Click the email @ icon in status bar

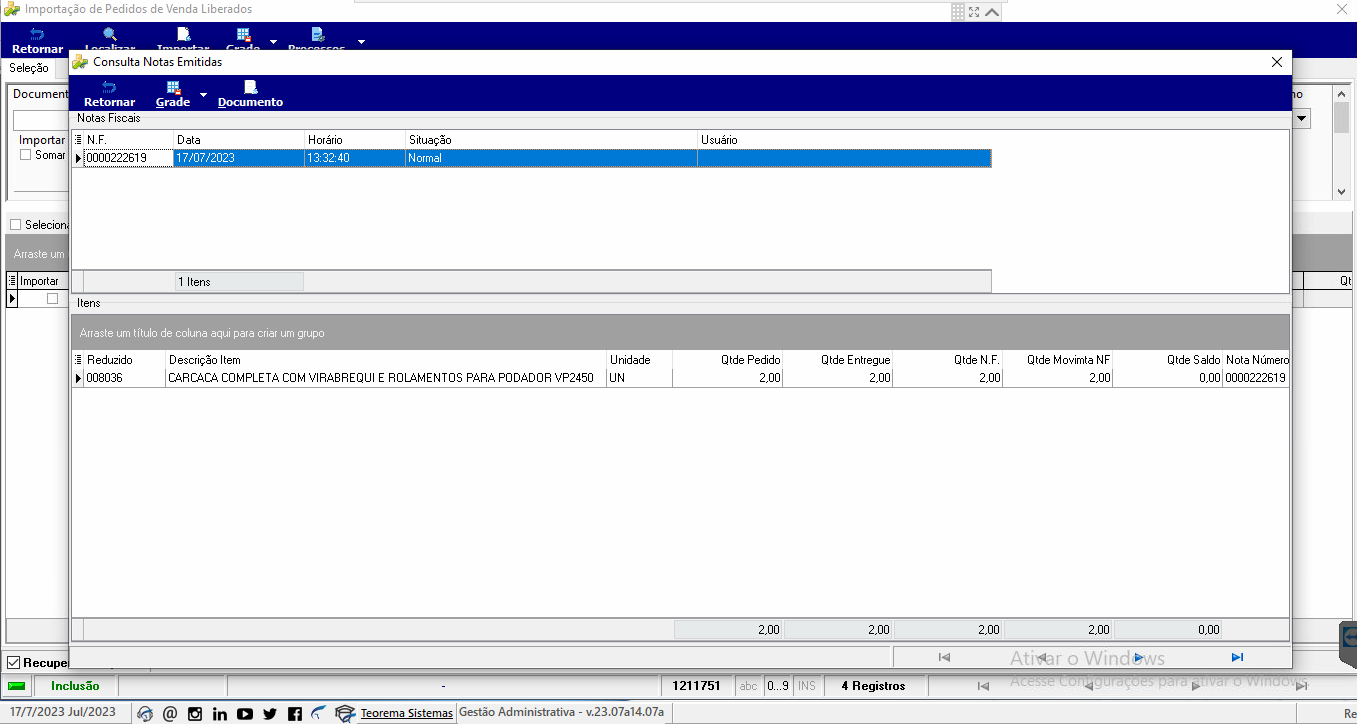[x=170, y=714]
